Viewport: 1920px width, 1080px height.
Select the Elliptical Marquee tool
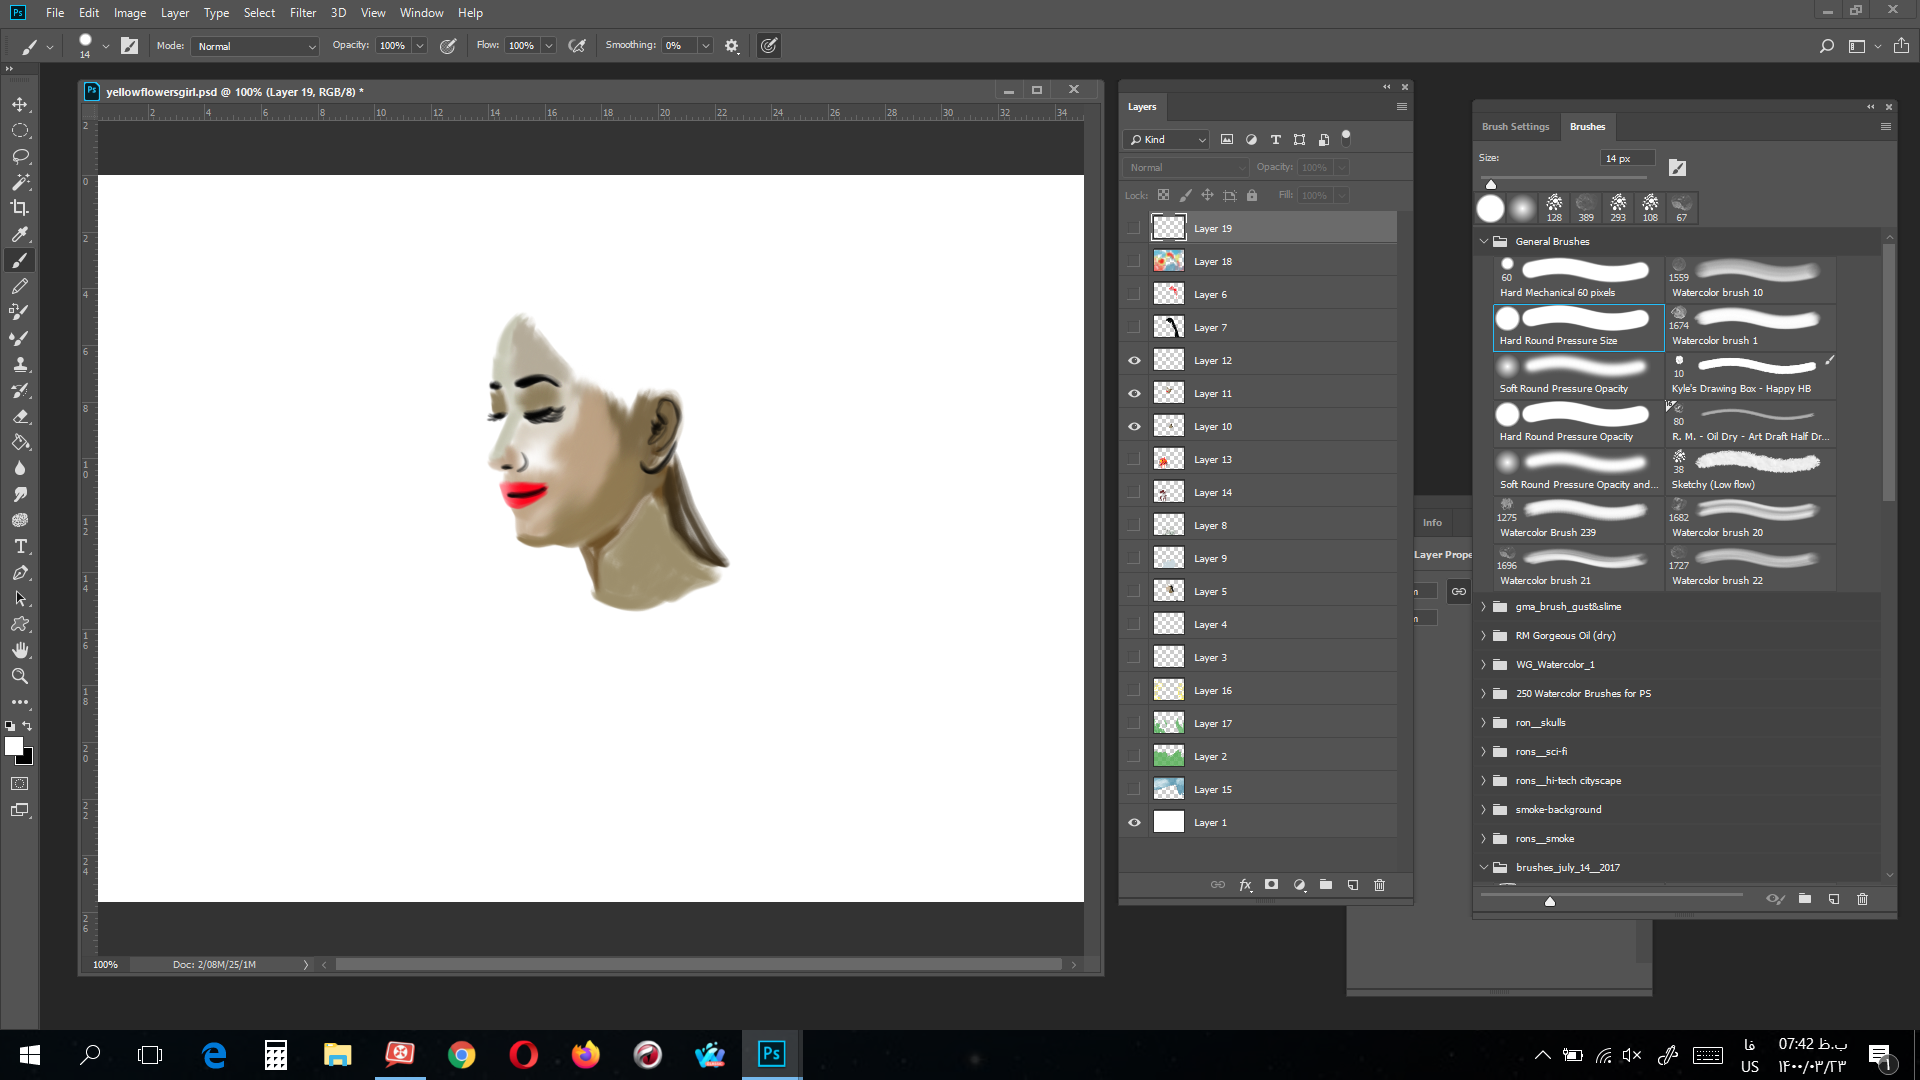click(x=20, y=131)
